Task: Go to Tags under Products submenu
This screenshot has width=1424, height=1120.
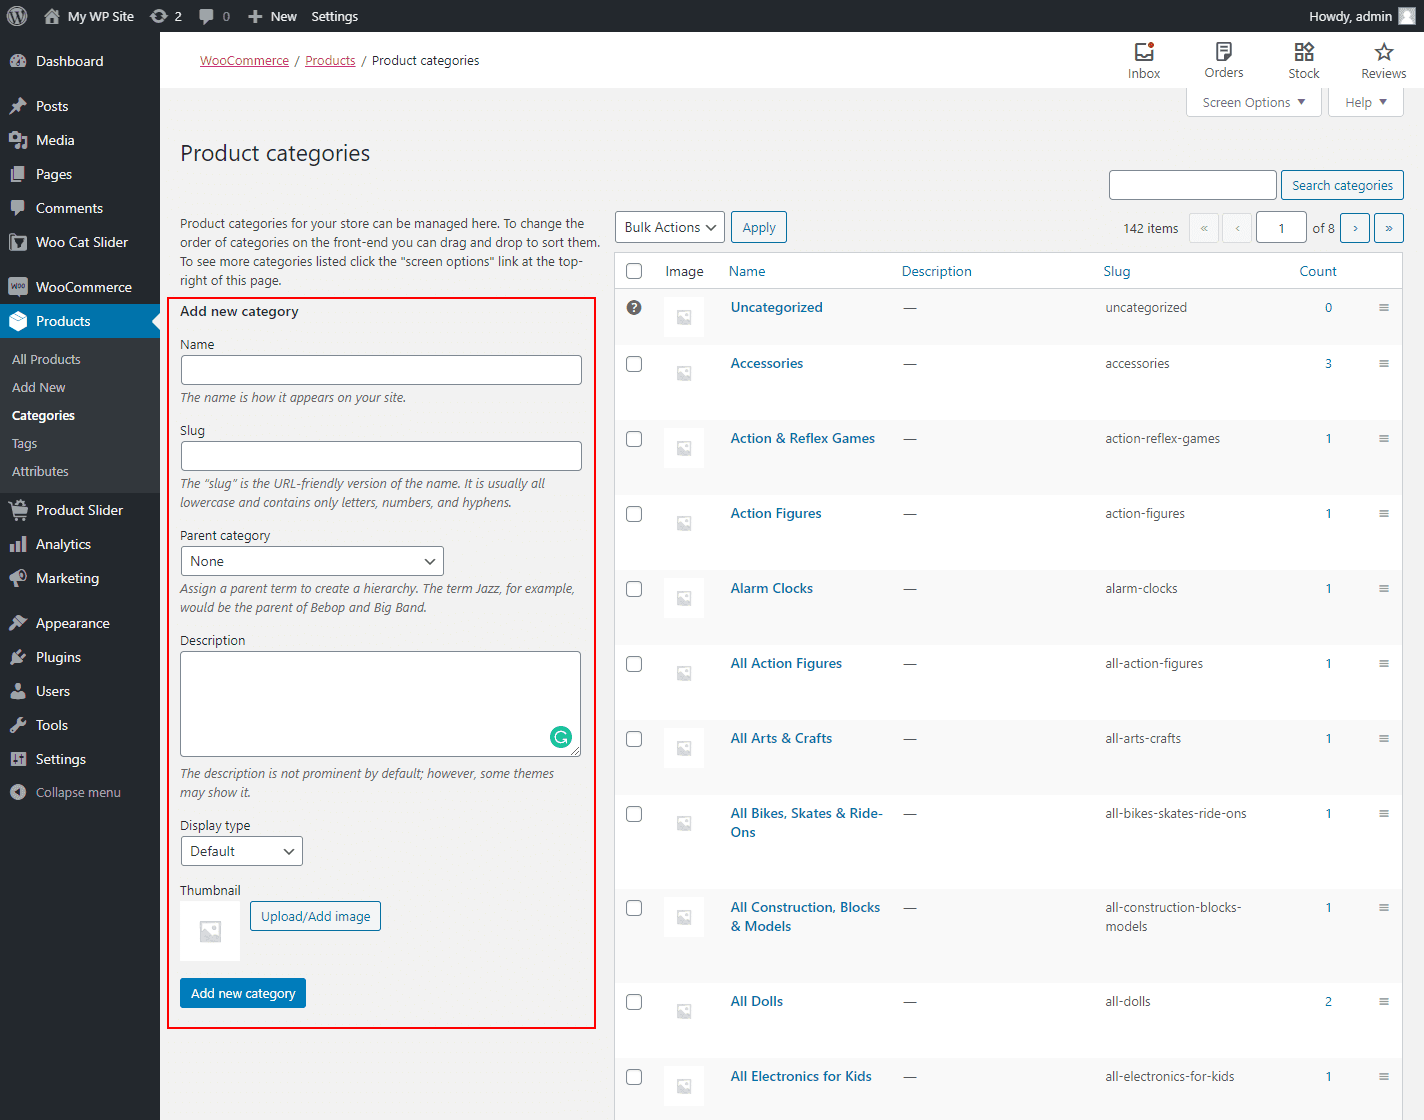Action: (x=24, y=443)
